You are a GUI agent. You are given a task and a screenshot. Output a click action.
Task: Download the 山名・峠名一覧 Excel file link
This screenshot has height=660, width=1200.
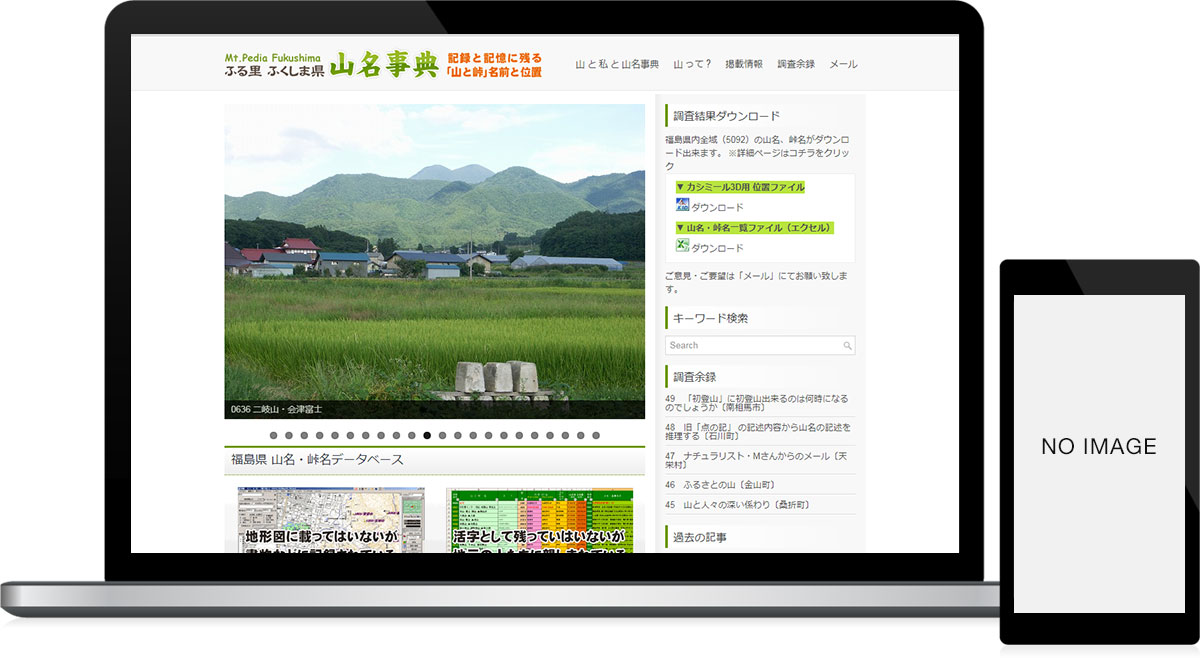(718, 247)
